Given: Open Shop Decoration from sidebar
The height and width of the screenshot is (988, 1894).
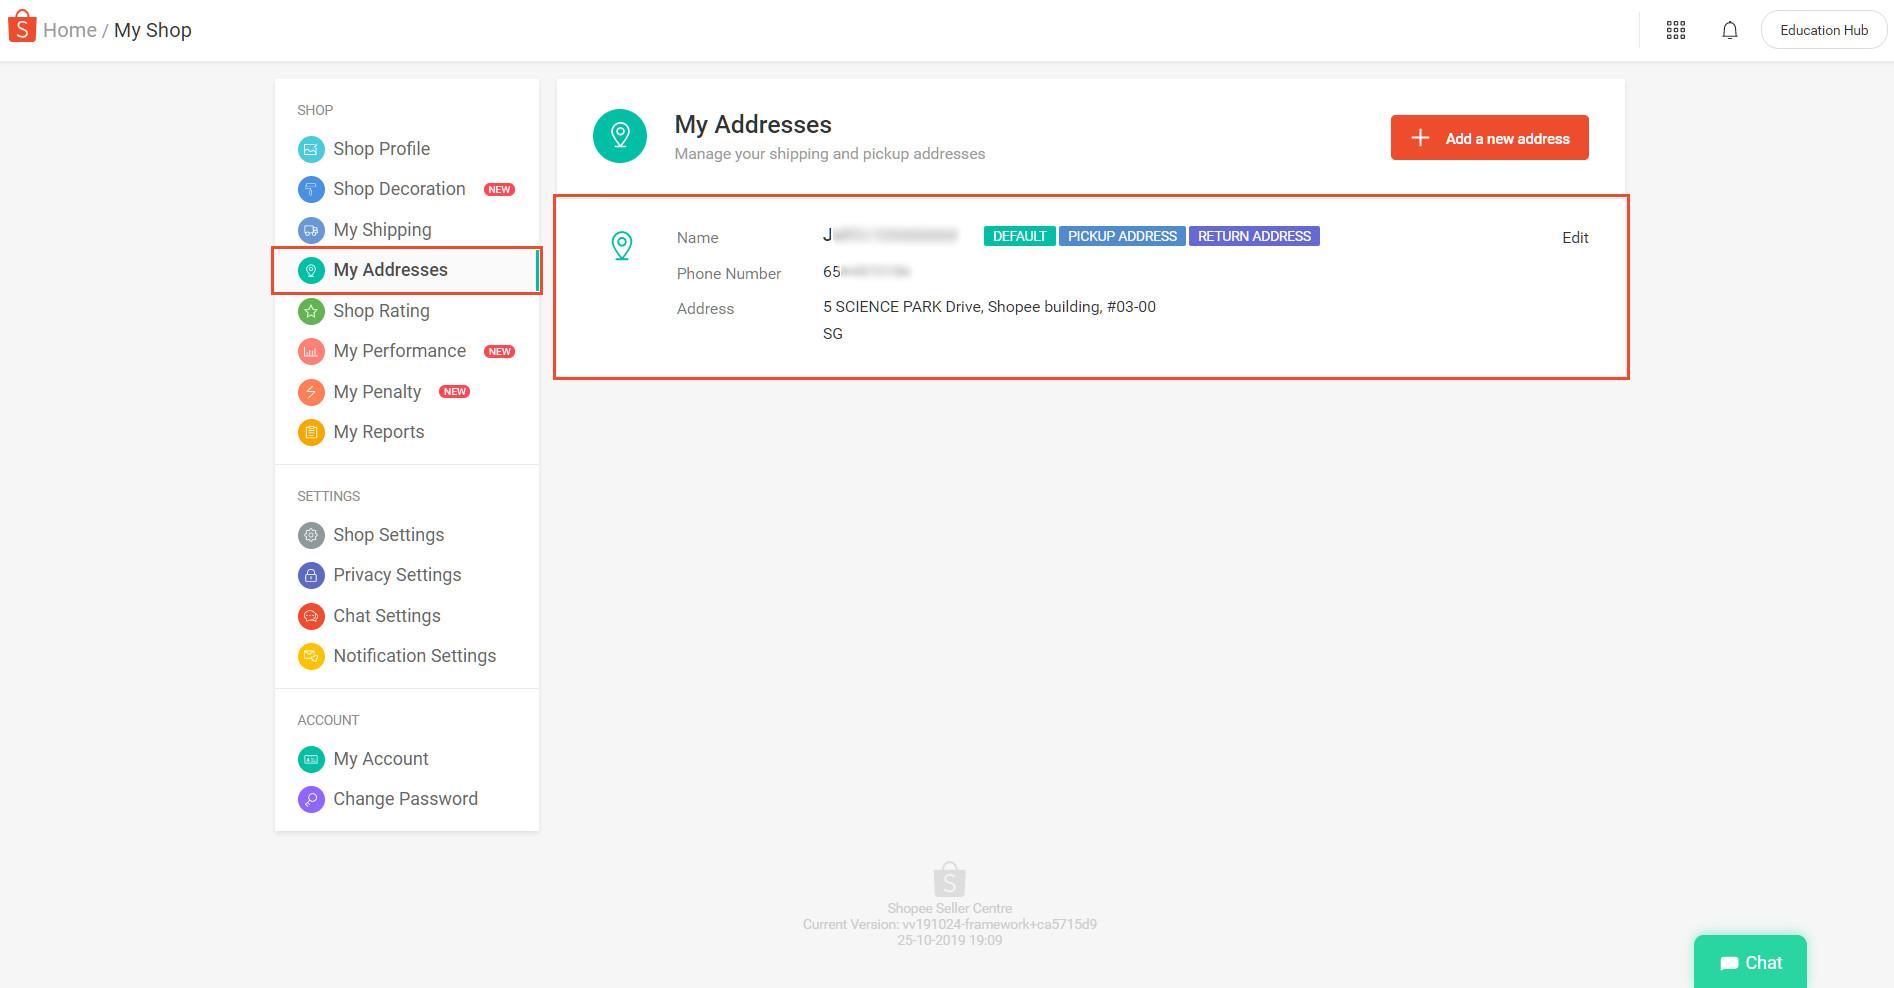Looking at the screenshot, I should tap(399, 189).
